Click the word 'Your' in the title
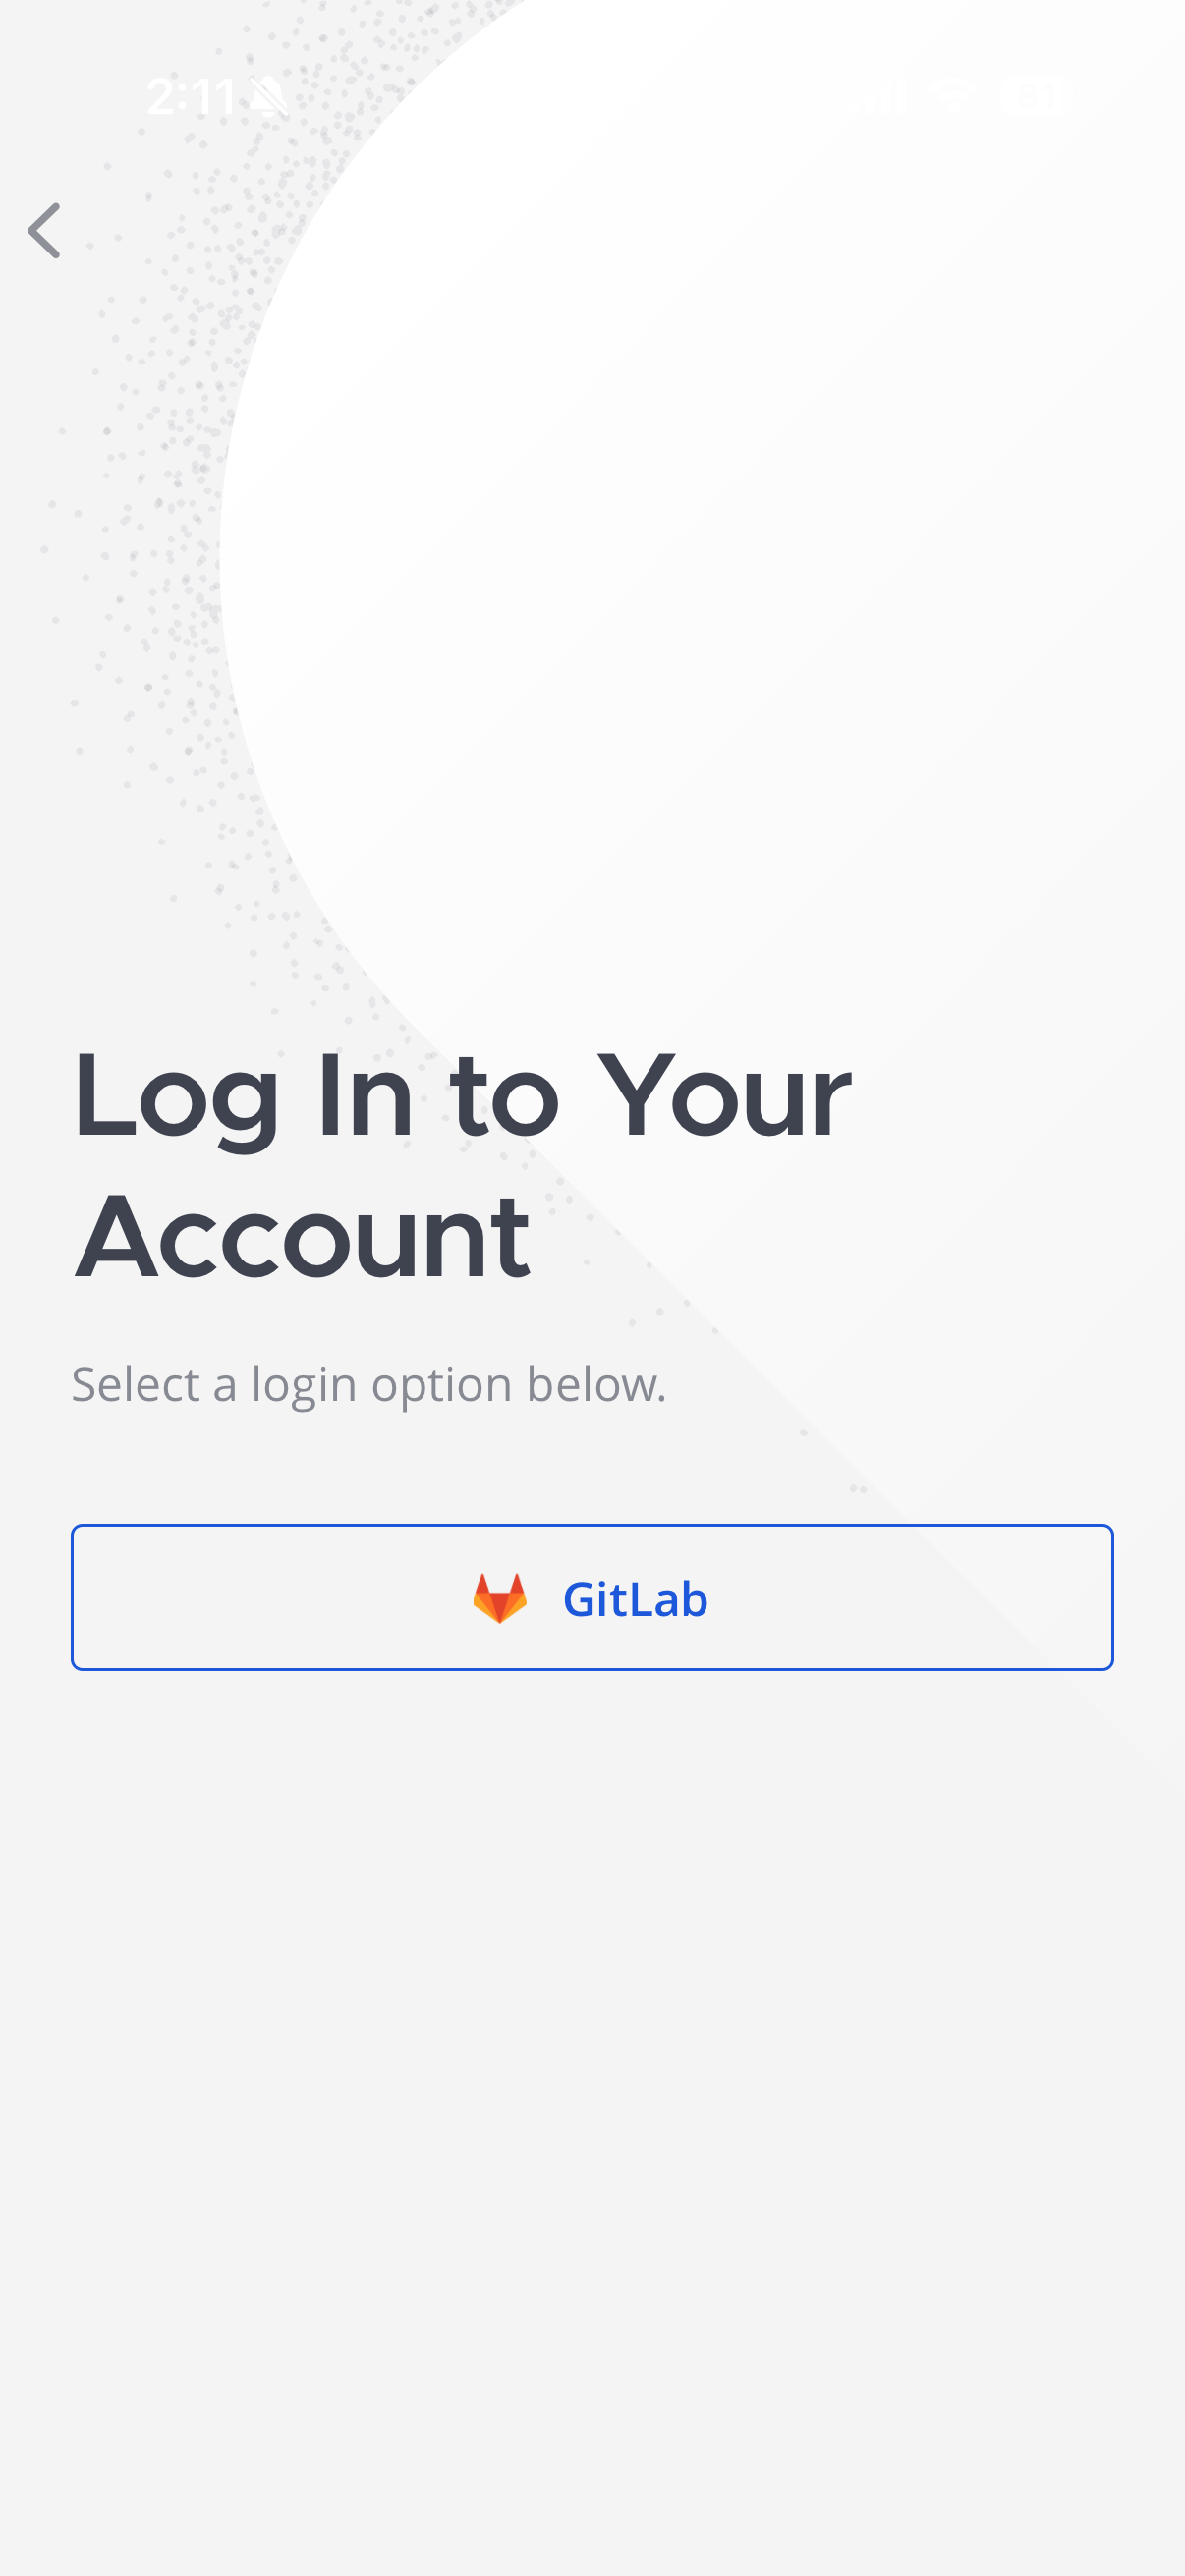1185x2576 pixels. (x=724, y=1098)
